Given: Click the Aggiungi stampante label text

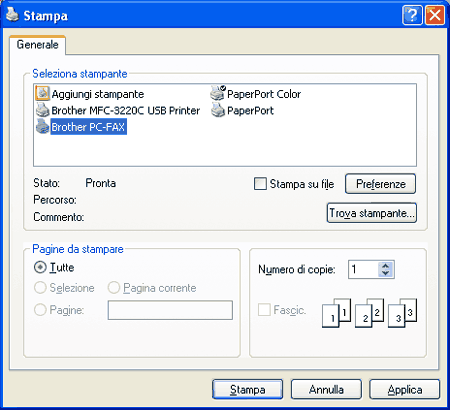Looking at the screenshot, I should tap(98, 94).
